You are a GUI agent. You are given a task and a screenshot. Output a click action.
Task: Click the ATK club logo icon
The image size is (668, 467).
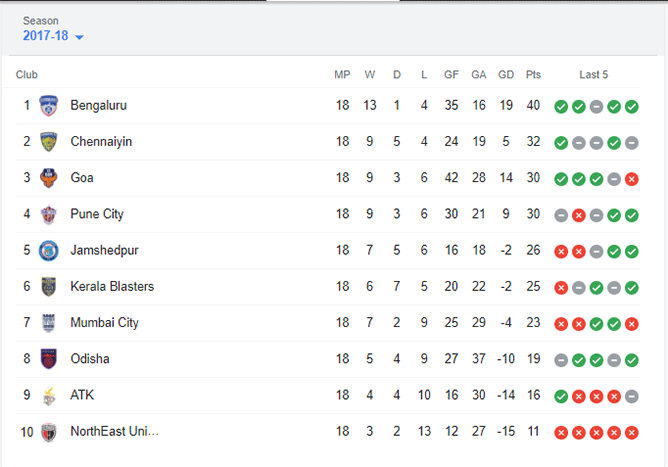[48, 395]
